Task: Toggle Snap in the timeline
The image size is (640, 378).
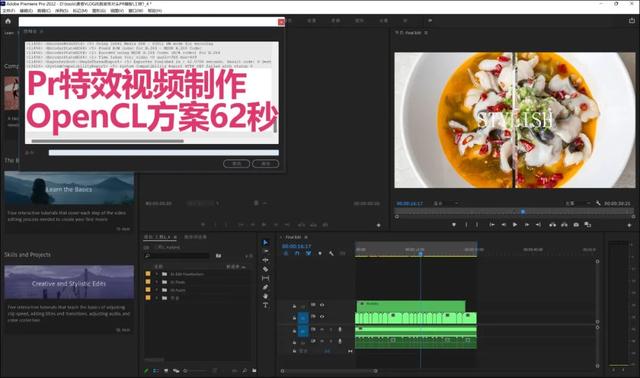Action: point(297,253)
